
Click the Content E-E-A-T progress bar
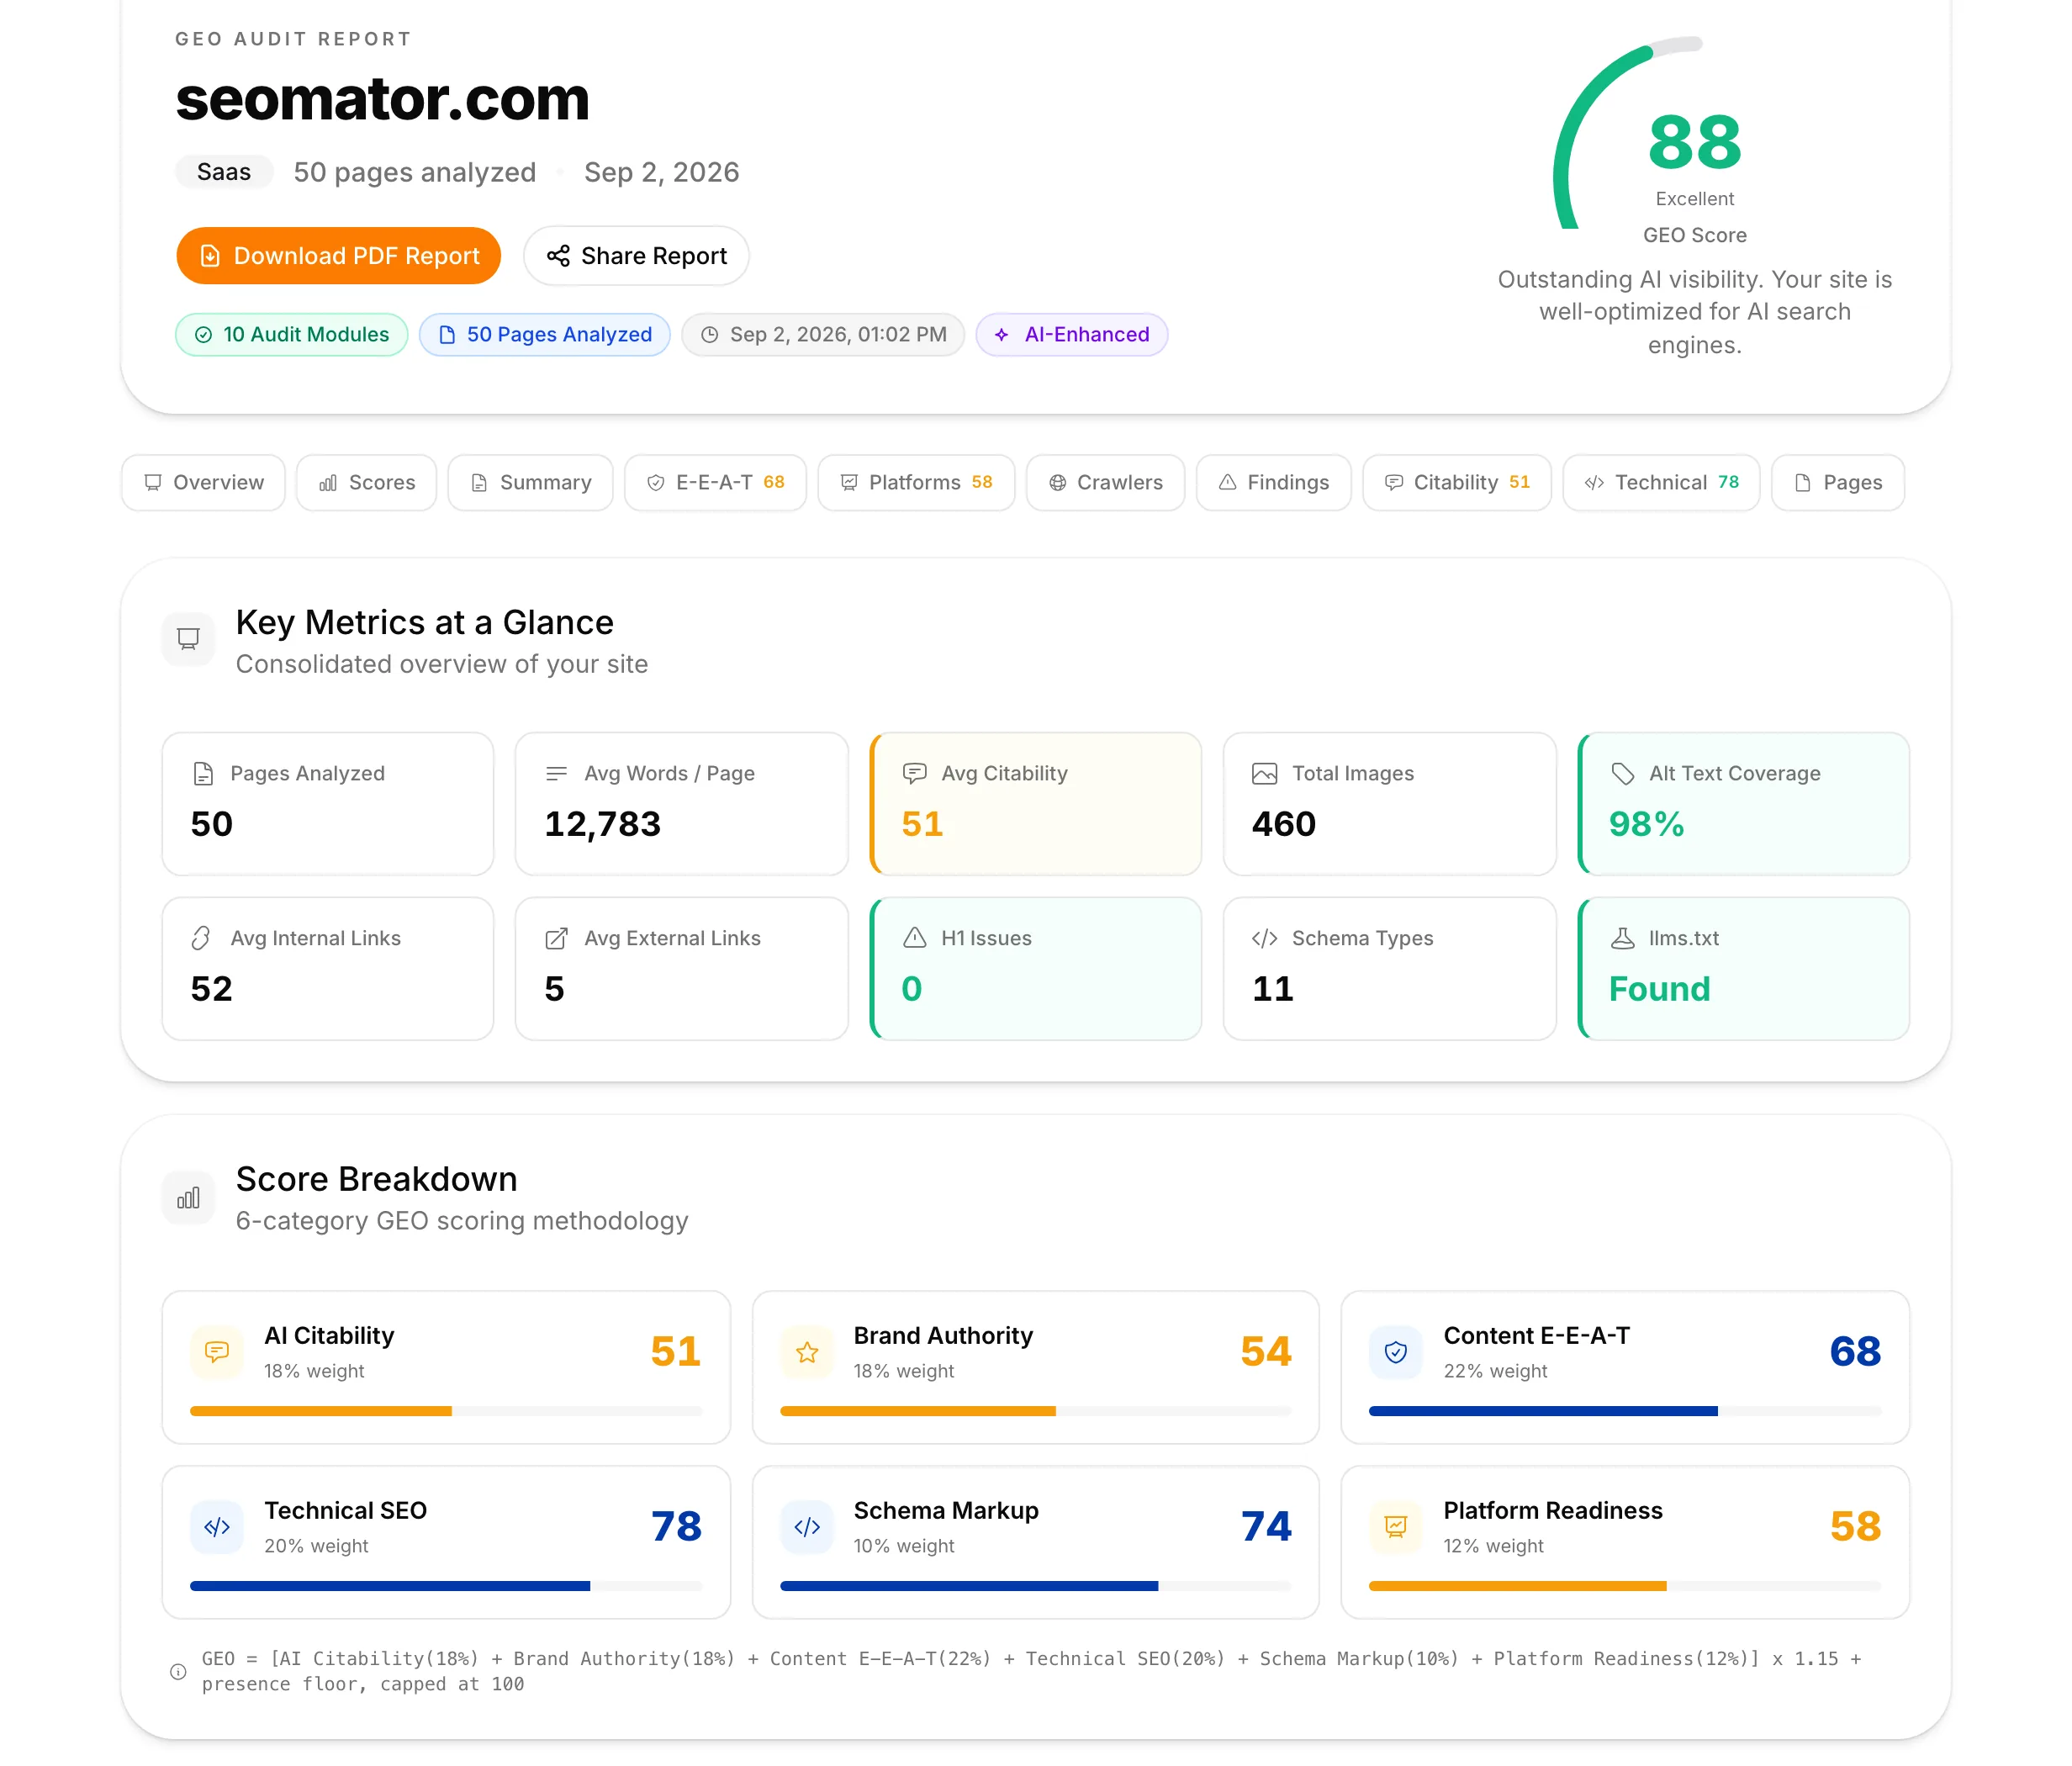coord(1625,1411)
